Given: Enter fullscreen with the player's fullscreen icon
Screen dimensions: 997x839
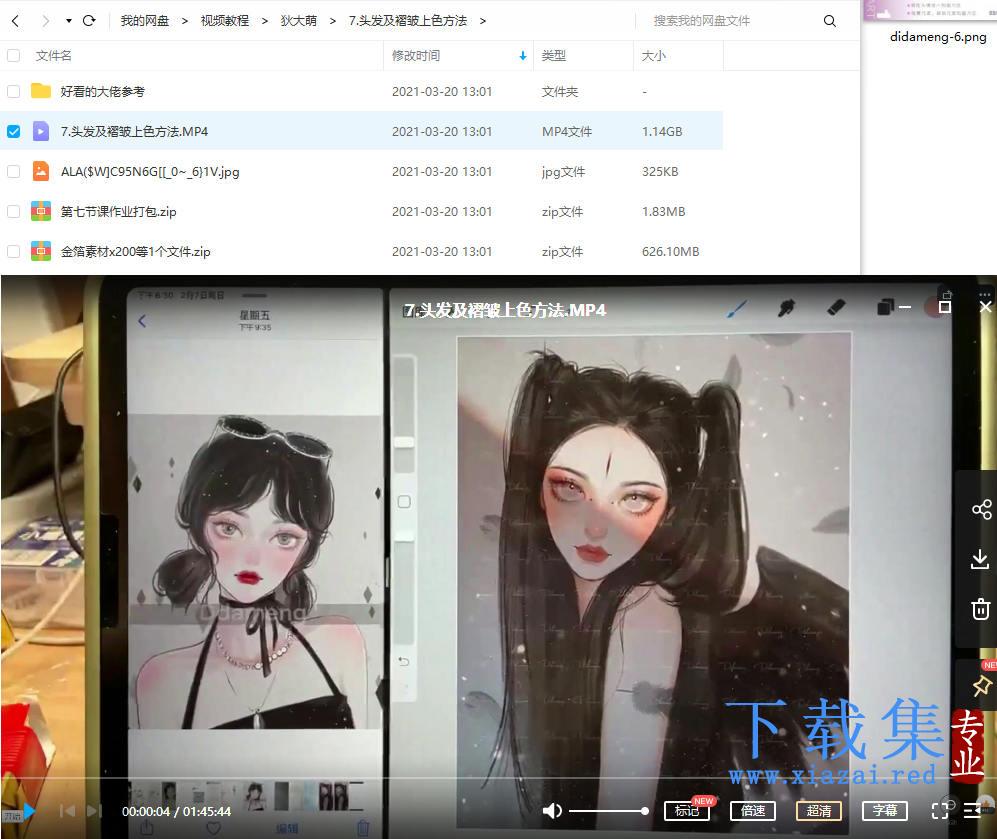Looking at the screenshot, I should (x=940, y=810).
